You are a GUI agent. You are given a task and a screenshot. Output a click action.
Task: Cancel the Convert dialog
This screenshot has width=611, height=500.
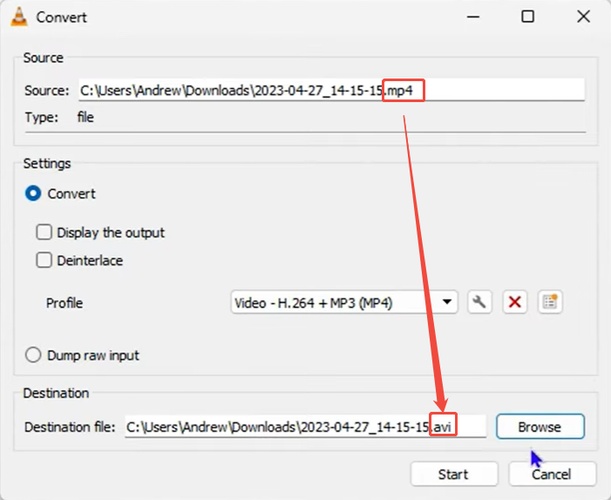(552, 474)
